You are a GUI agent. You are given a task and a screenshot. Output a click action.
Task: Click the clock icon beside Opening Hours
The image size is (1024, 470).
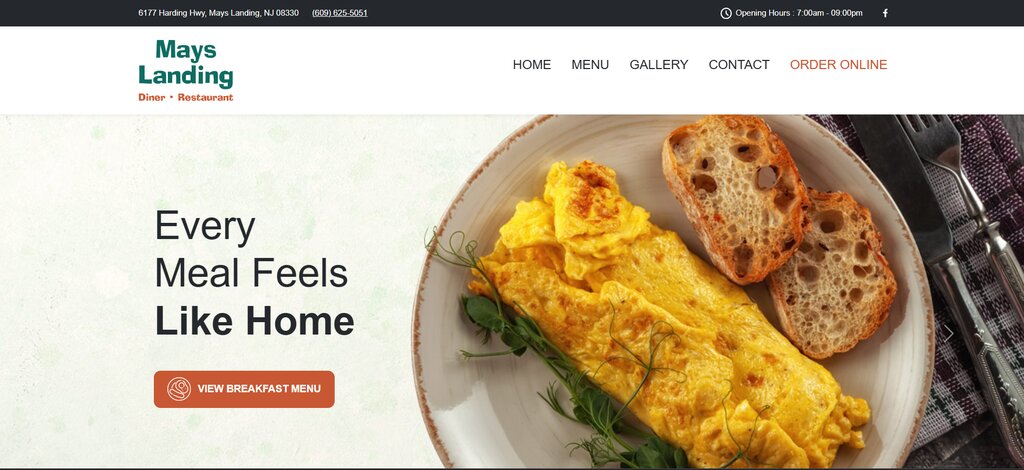pyautogui.click(x=726, y=13)
